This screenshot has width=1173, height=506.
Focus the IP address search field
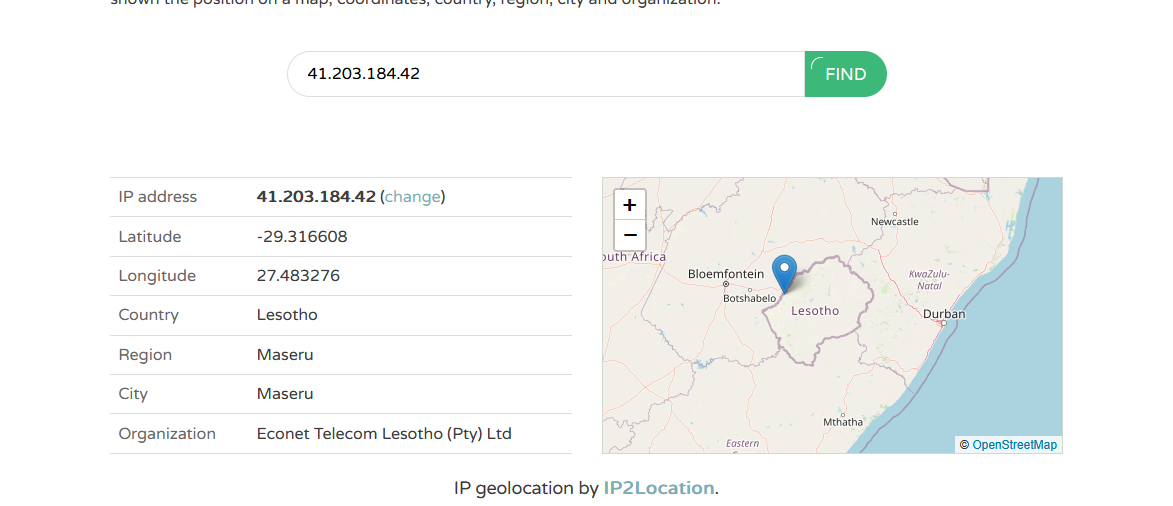point(545,74)
